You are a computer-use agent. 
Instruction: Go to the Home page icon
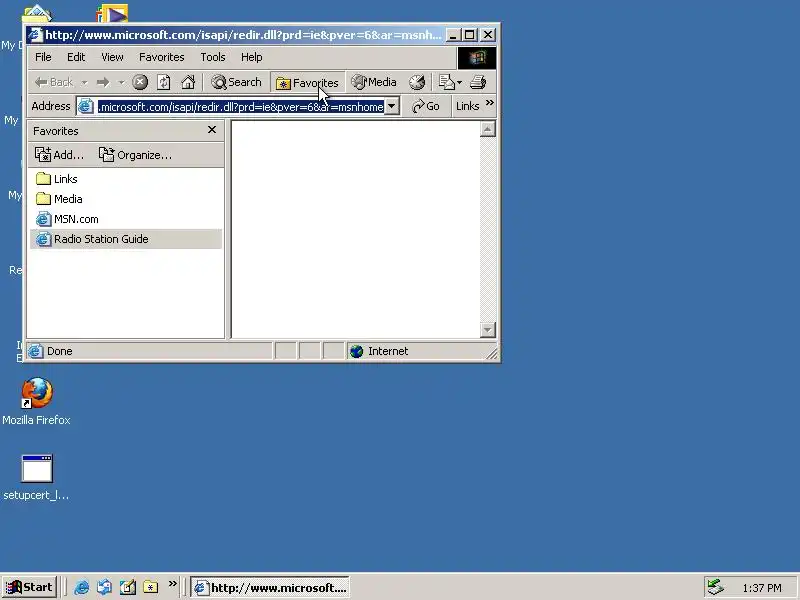[x=188, y=82]
